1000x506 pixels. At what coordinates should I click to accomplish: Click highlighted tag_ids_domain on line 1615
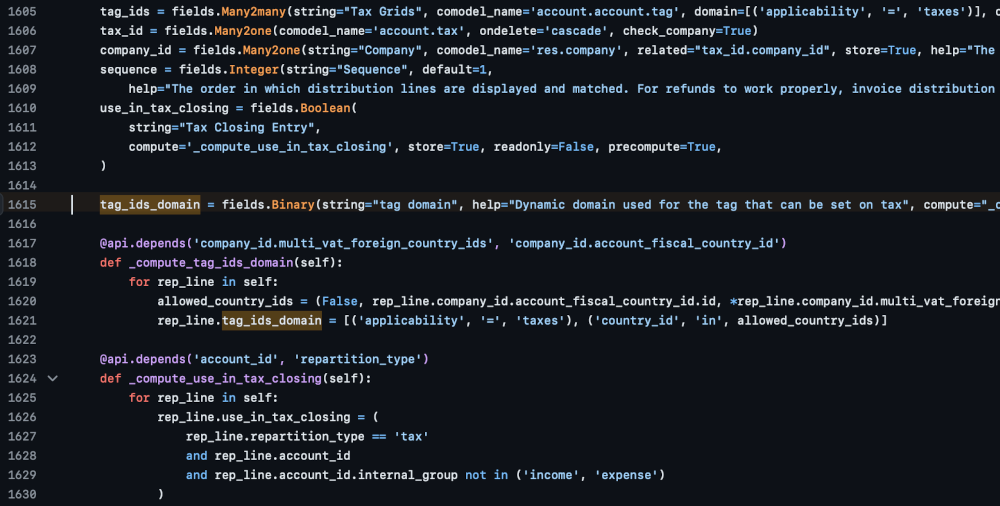[x=150, y=205]
